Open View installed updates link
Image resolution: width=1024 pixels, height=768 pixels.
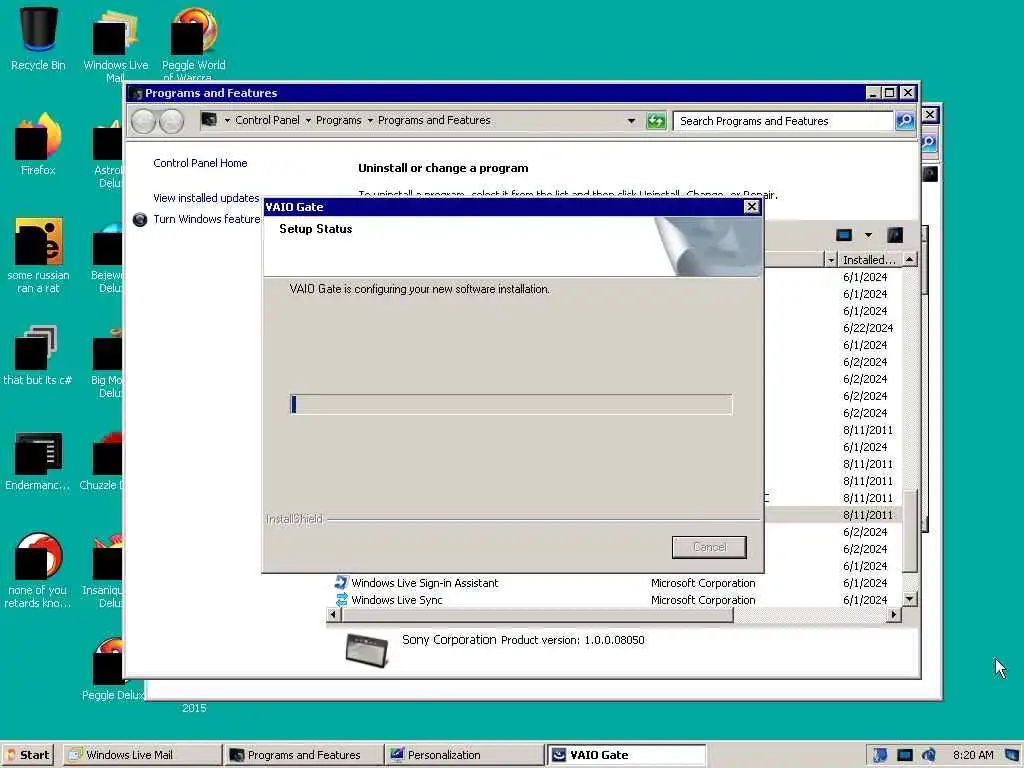(206, 198)
